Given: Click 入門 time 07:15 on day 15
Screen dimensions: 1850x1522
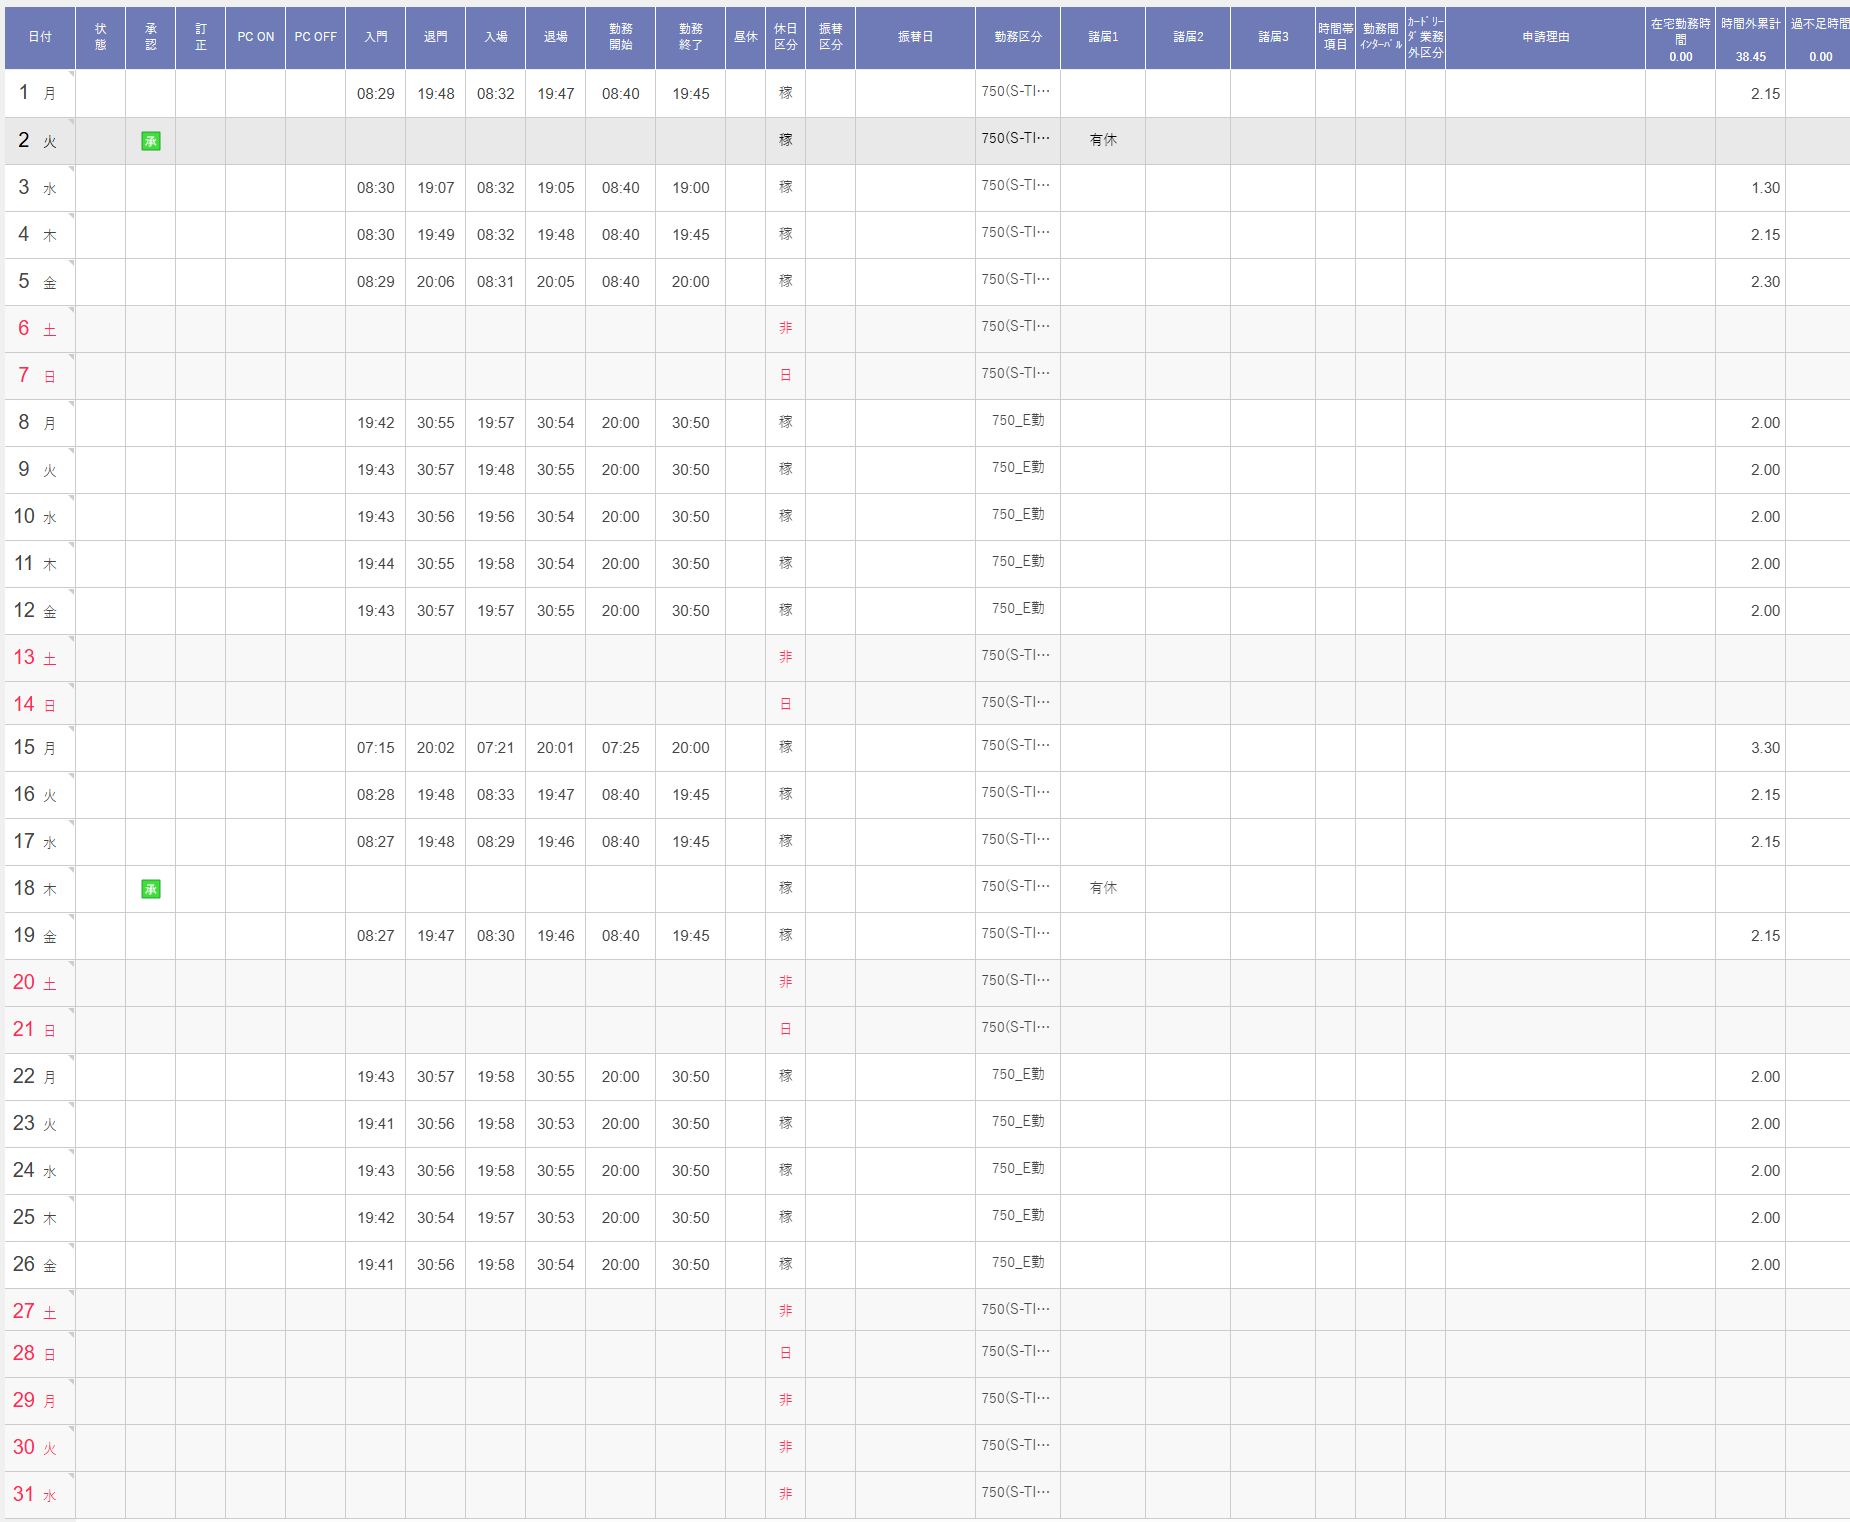Looking at the screenshot, I should (x=375, y=748).
